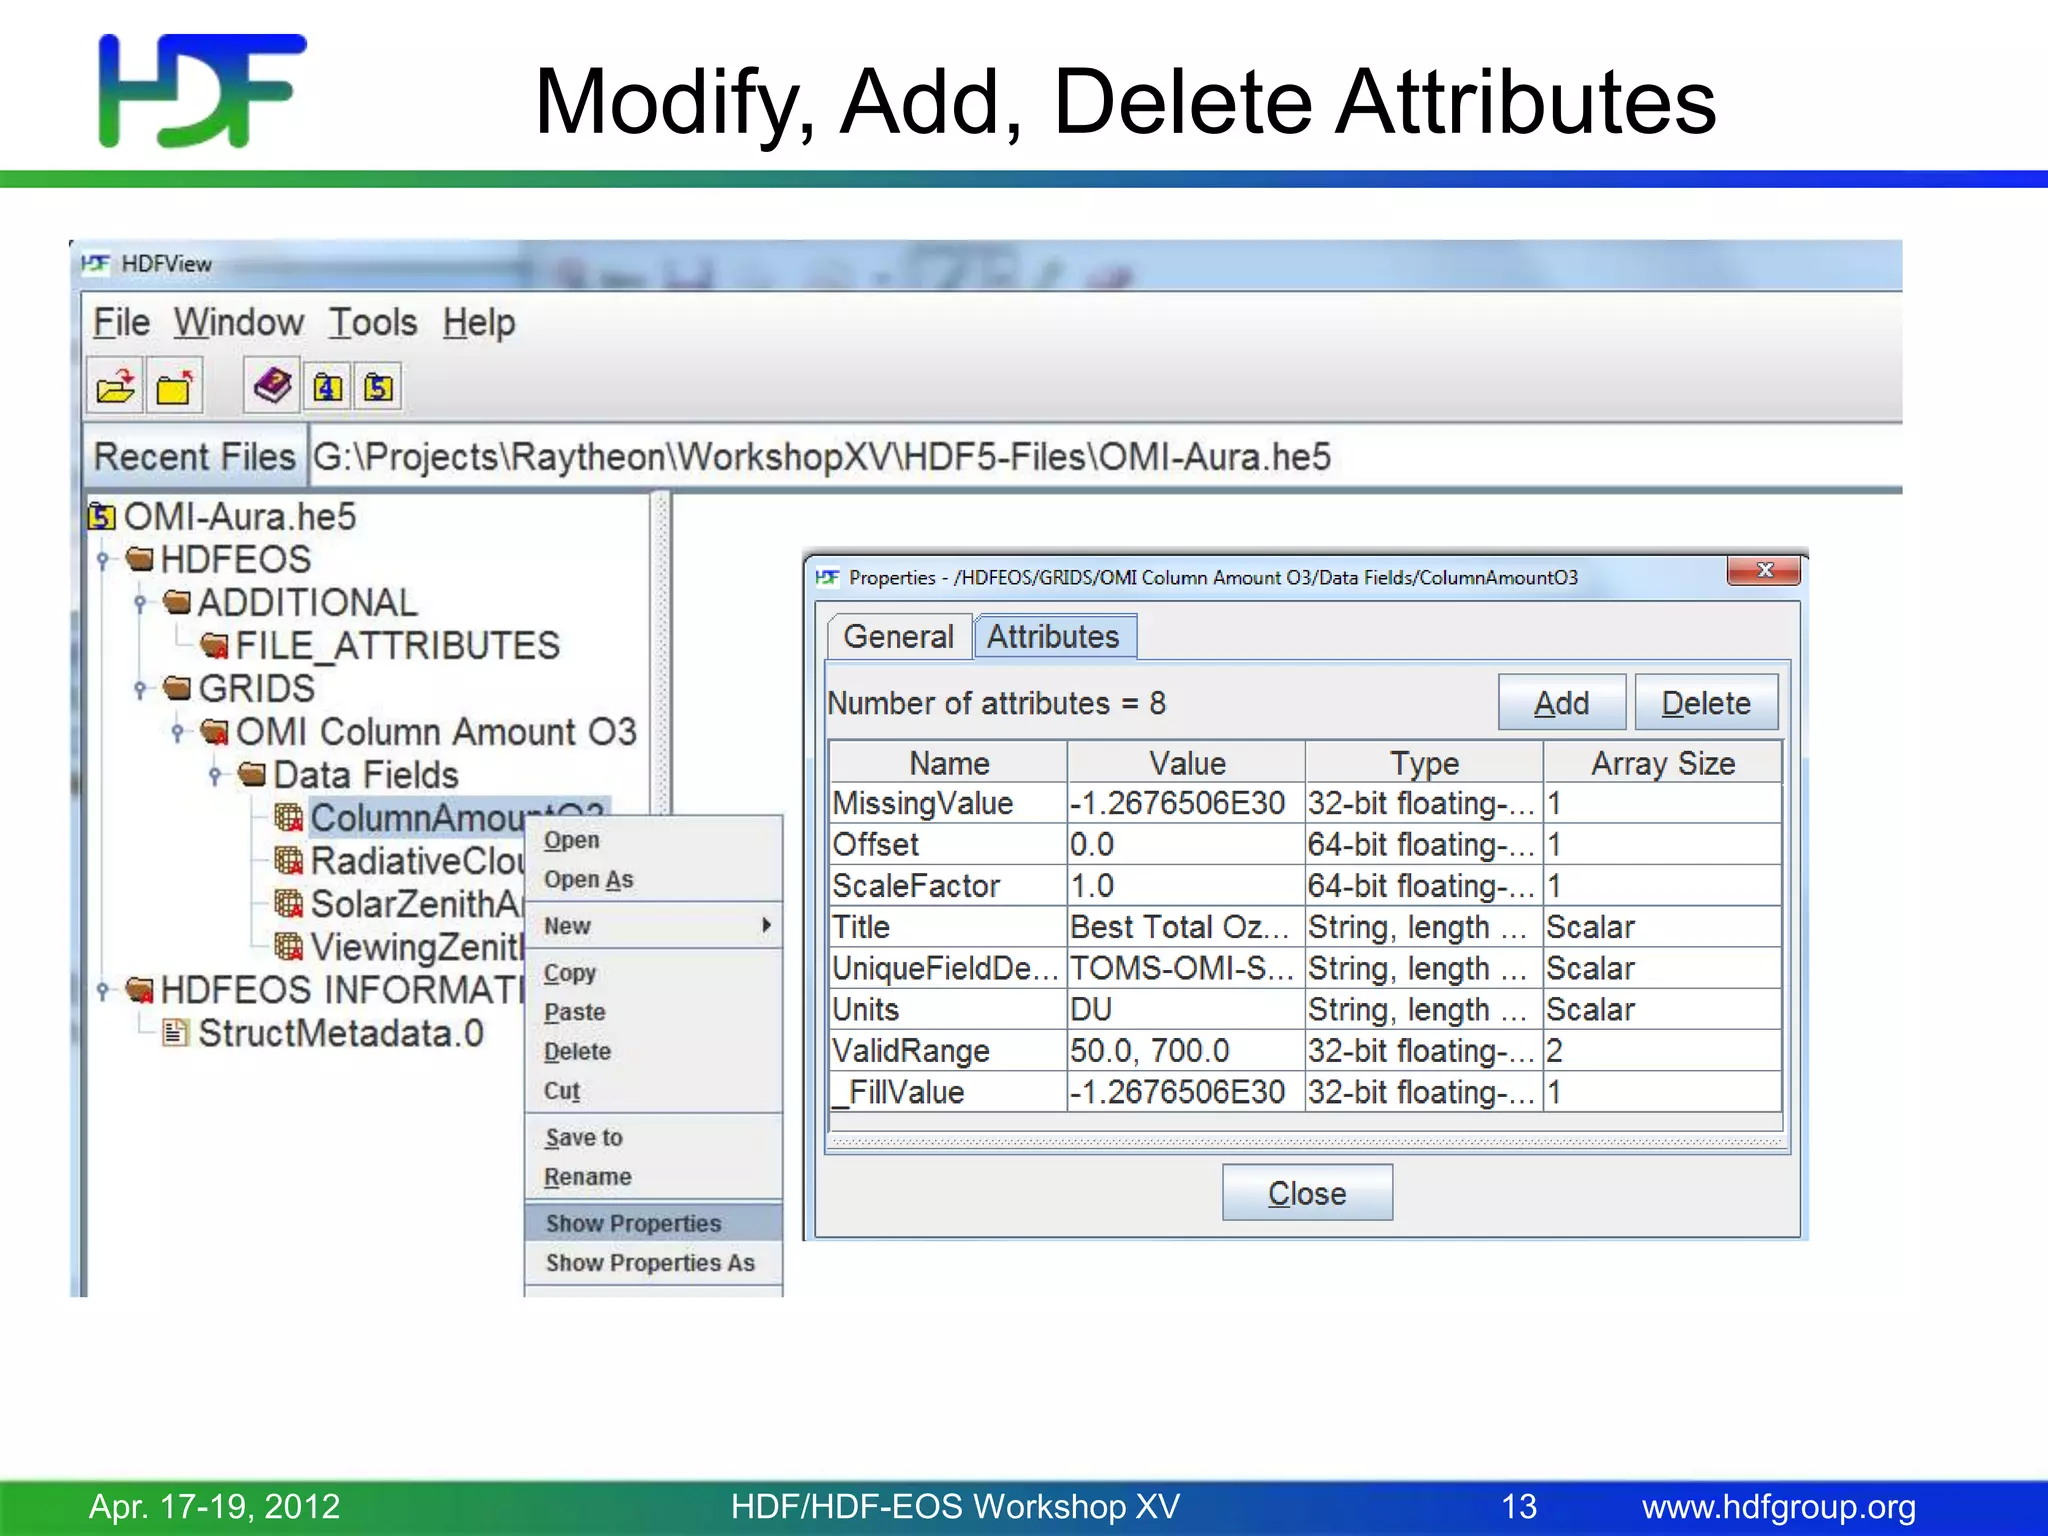Image resolution: width=2048 pixels, height=1536 pixels.
Task: Choose Delete from the context menu
Action: pyautogui.click(x=653, y=1052)
